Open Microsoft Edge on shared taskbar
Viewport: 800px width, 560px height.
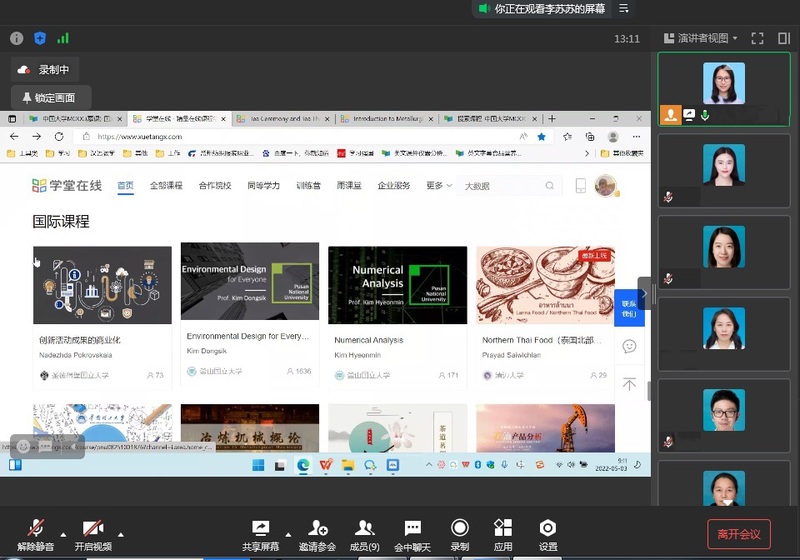(x=304, y=465)
